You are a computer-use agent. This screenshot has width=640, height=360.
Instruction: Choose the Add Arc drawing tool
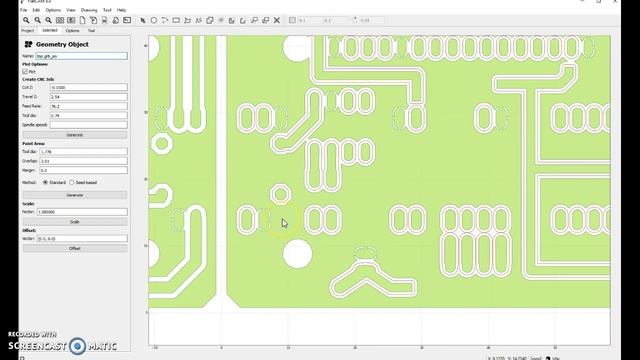pos(165,20)
